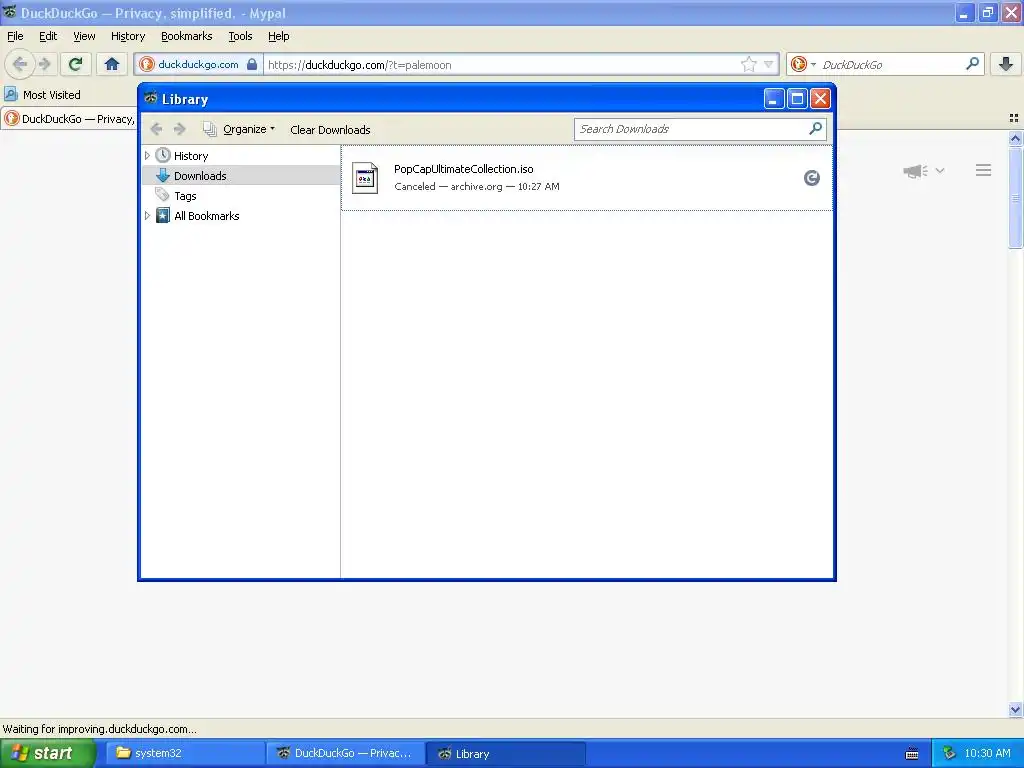
Task: Select the DuckDuckGo — Privacy browser tab
Action: (69, 118)
